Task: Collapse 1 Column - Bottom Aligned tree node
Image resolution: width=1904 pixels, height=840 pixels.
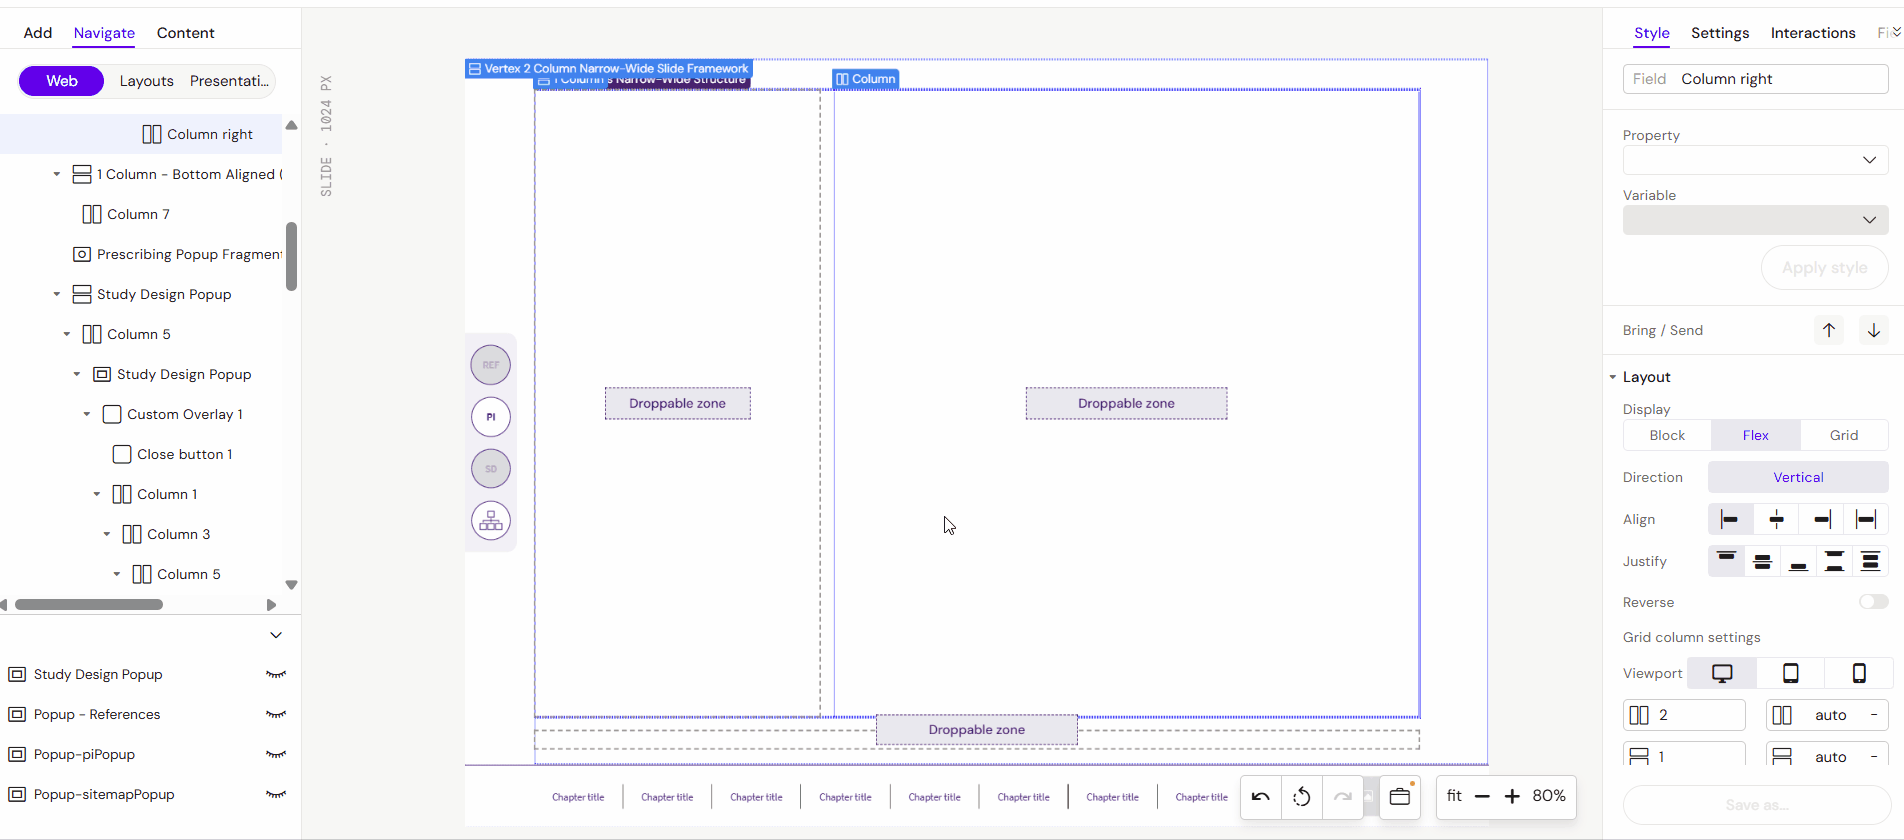Action: point(57,174)
